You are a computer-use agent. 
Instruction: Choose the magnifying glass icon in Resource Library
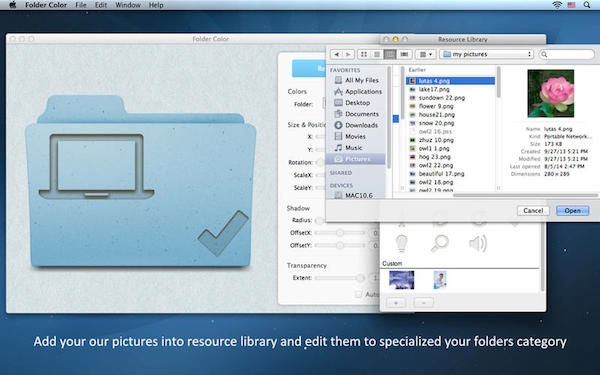coord(440,243)
